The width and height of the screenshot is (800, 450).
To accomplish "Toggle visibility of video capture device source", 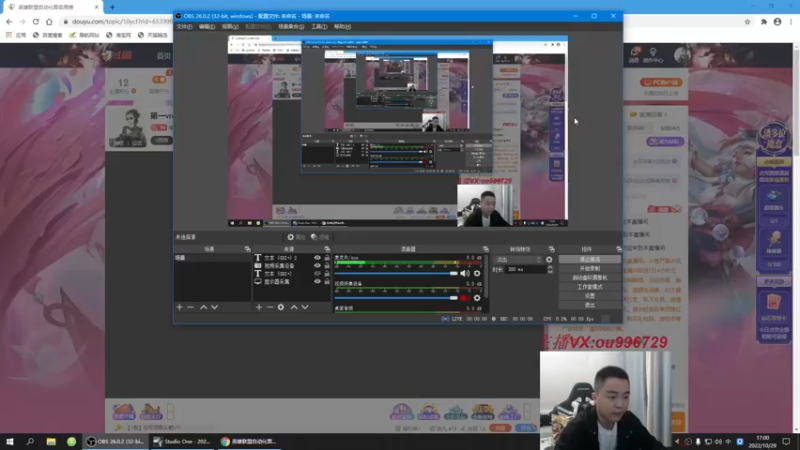I will pos(317,265).
